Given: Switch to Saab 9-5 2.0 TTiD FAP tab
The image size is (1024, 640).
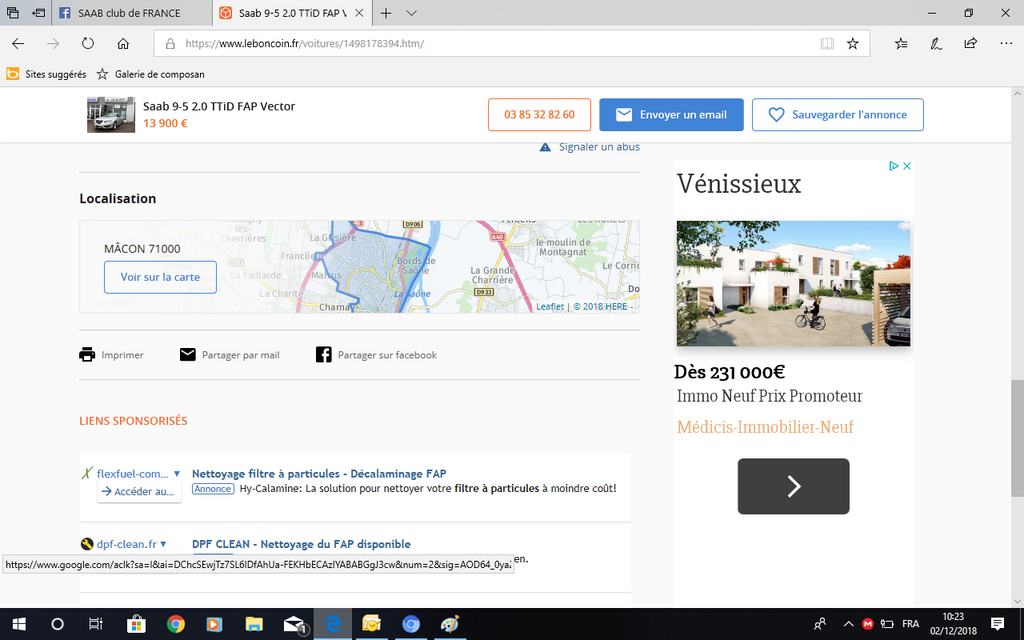Looking at the screenshot, I should 293,13.
